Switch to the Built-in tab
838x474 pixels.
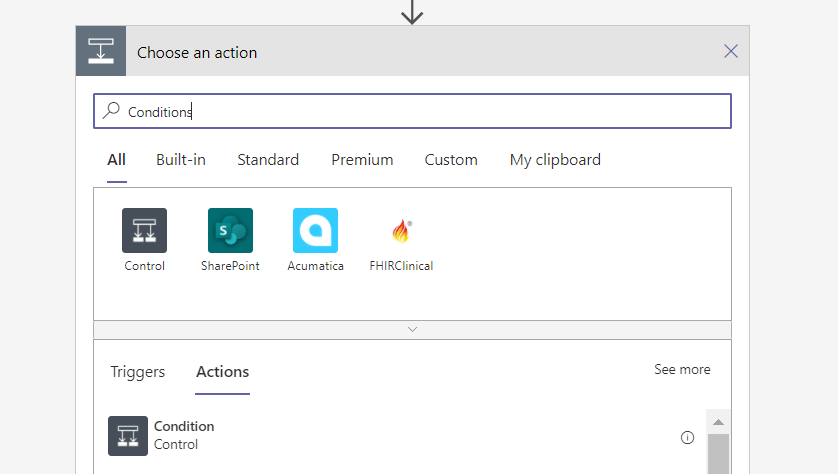(181, 160)
